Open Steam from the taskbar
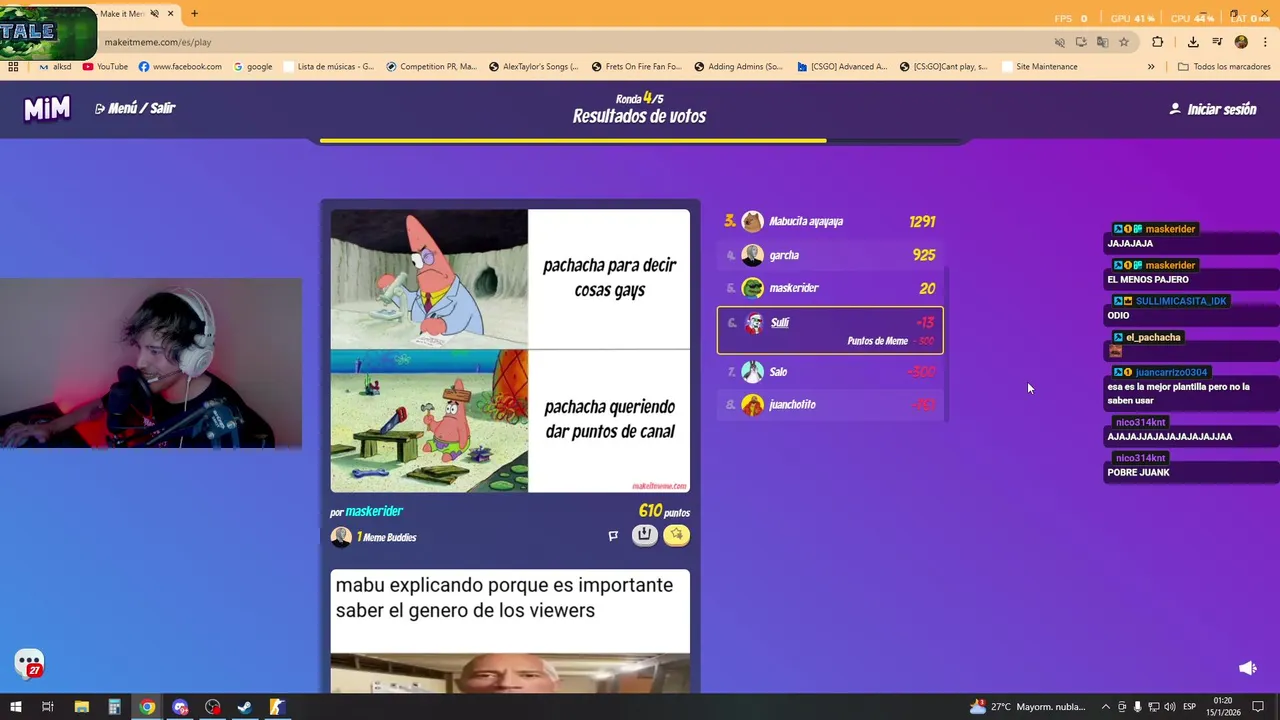1280x720 pixels. (x=244, y=707)
